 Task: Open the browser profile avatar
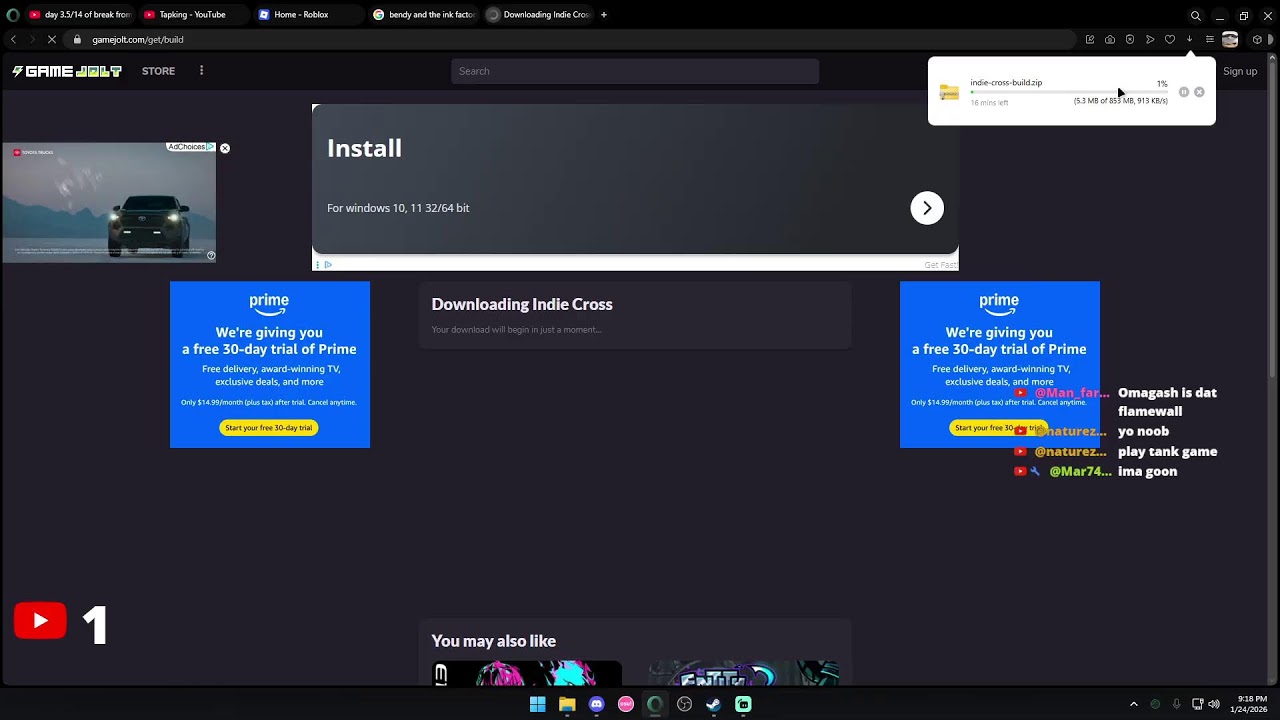tap(1230, 40)
